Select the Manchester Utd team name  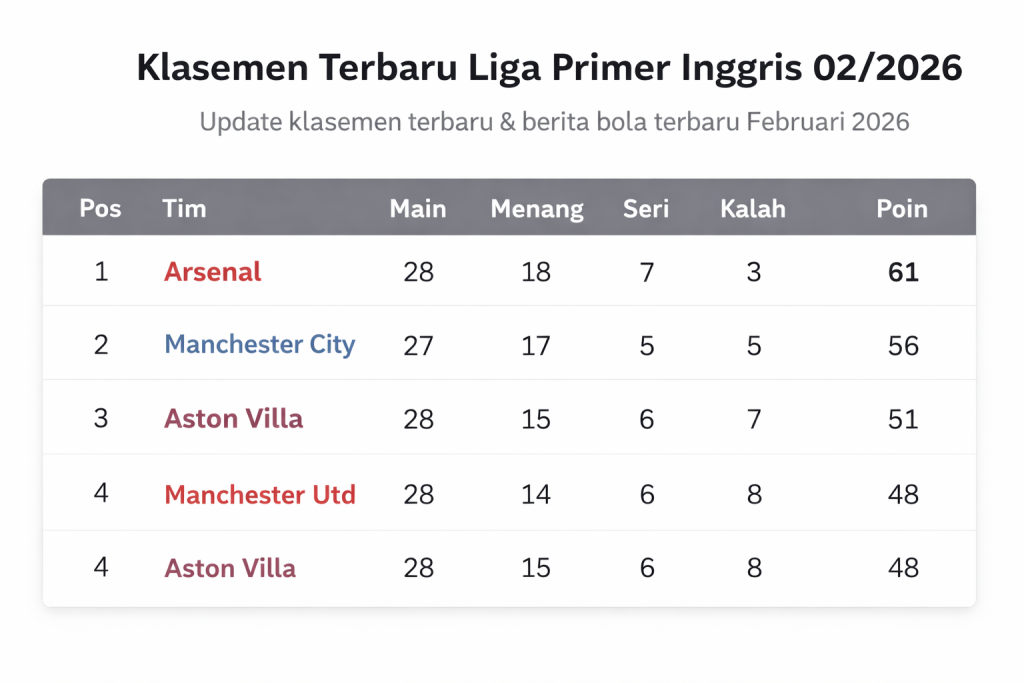pyautogui.click(x=260, y=494)
